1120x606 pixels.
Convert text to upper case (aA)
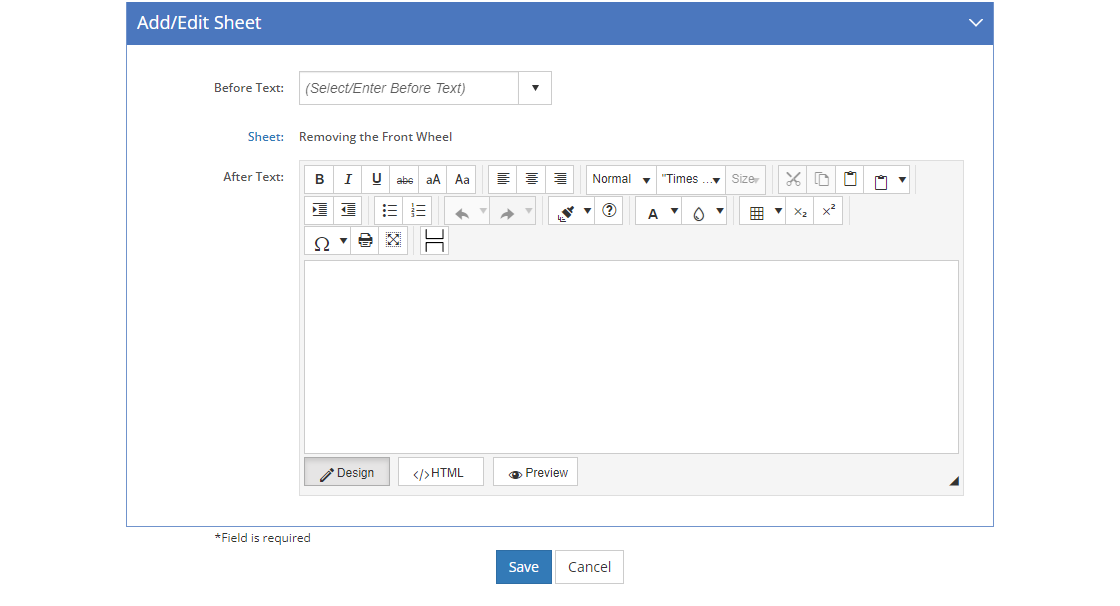click(434, 179)
